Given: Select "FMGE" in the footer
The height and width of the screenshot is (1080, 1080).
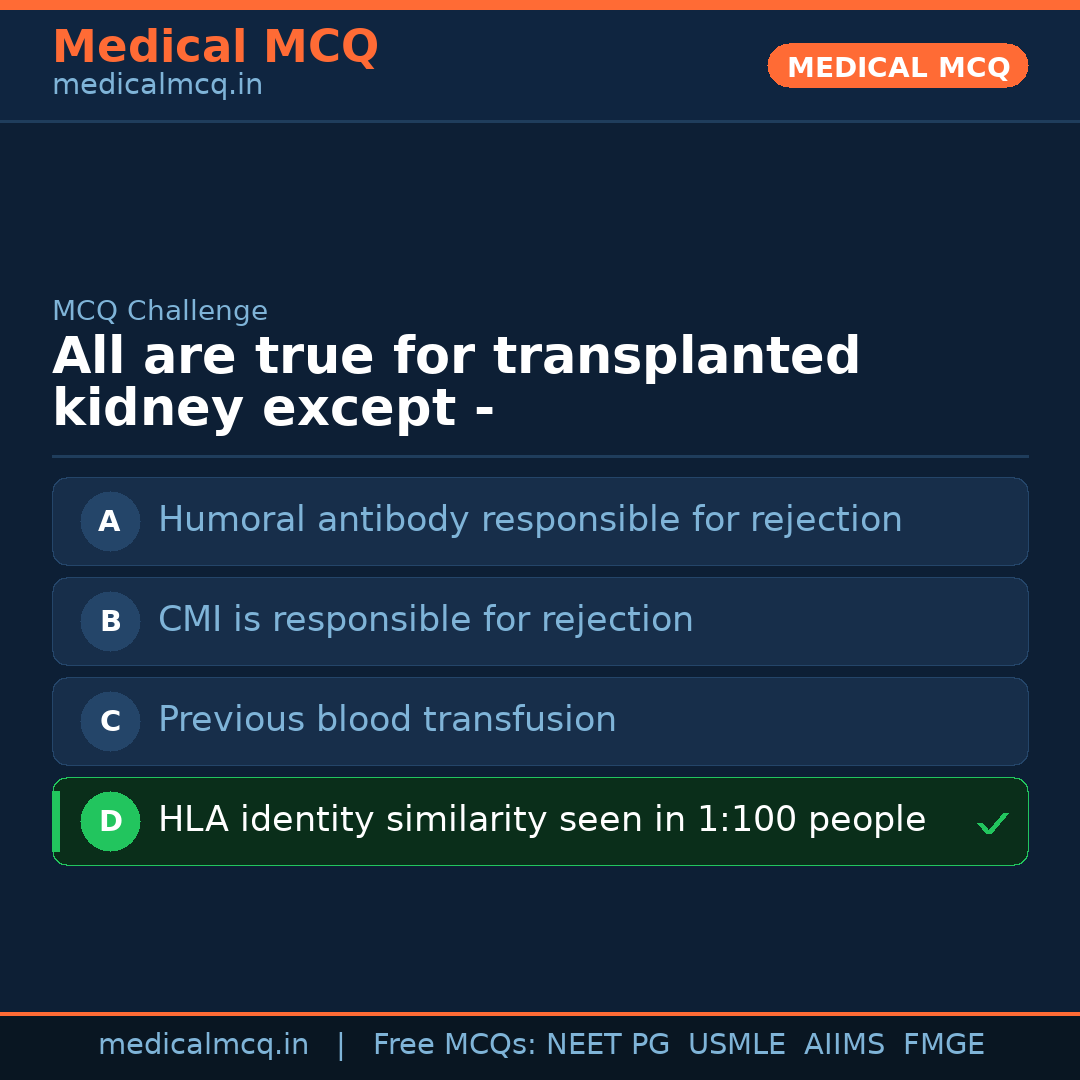Looking at the screenshot, I should click(x=943, y=1045).
